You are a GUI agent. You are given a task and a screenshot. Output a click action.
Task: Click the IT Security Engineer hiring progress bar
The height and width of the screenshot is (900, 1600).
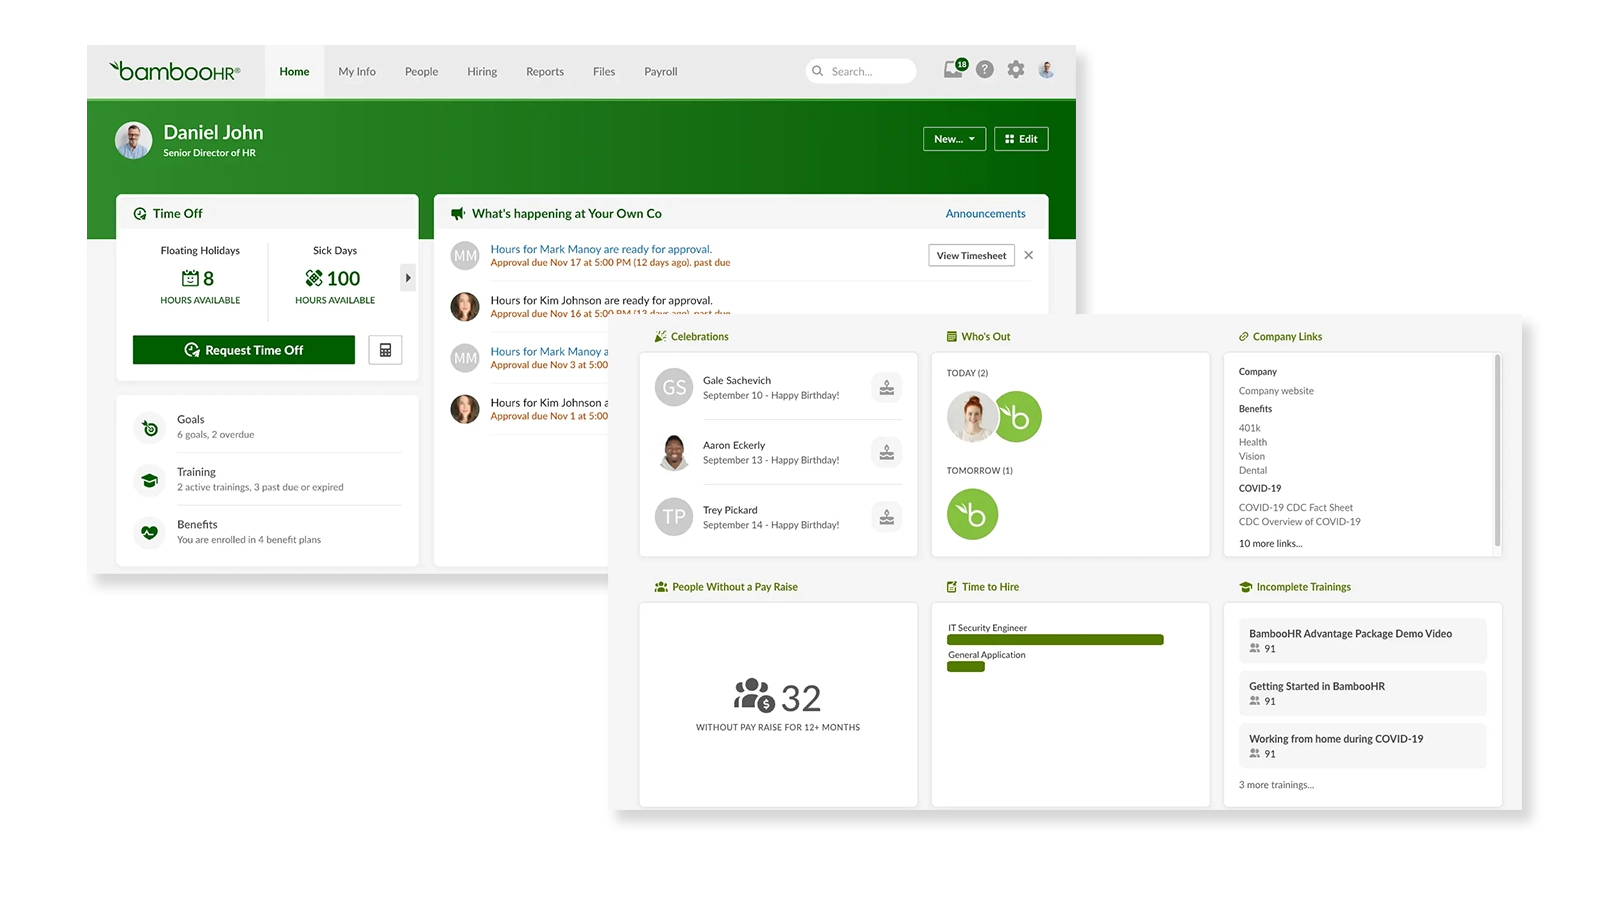click(1055, 639)
